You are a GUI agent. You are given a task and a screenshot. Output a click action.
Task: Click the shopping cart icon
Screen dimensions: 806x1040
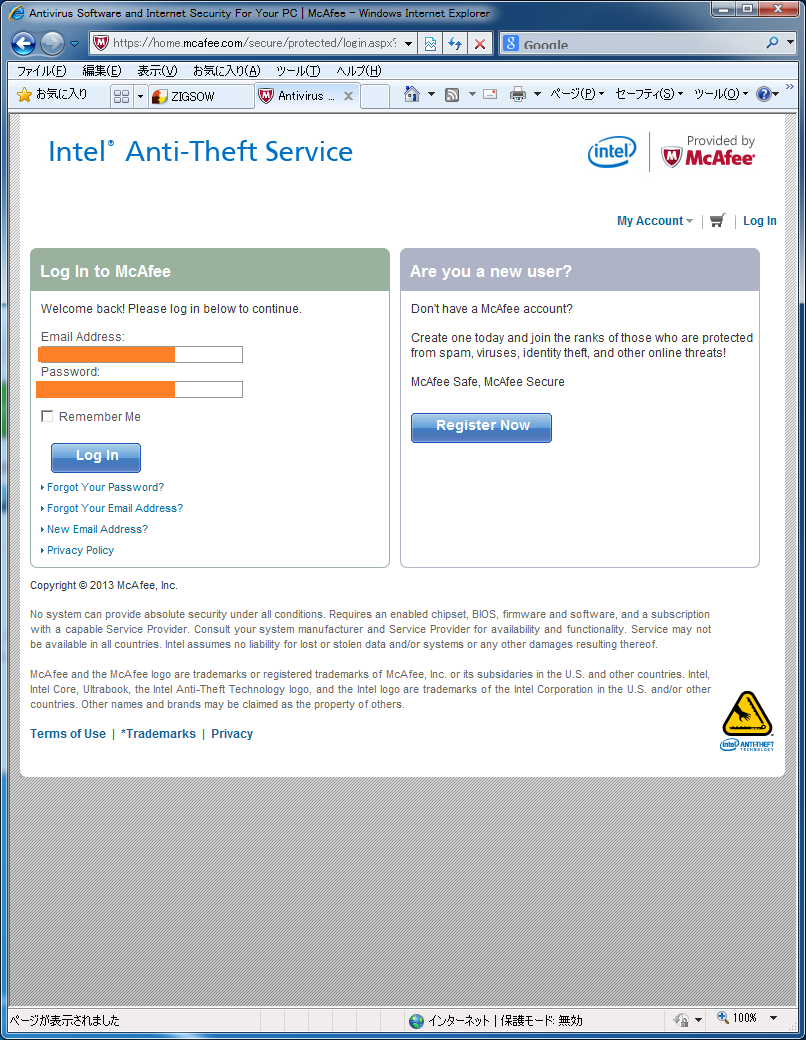click(717, 221)
